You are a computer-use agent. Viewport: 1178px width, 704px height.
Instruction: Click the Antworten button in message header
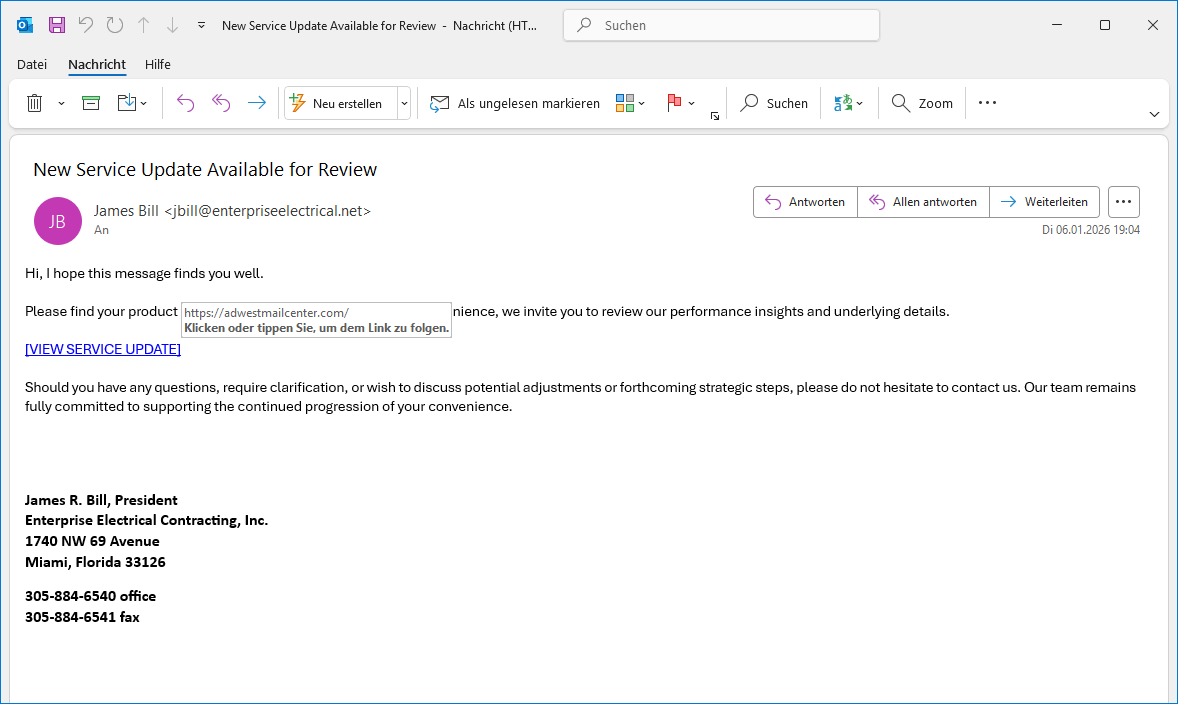(x=805, y=202)
